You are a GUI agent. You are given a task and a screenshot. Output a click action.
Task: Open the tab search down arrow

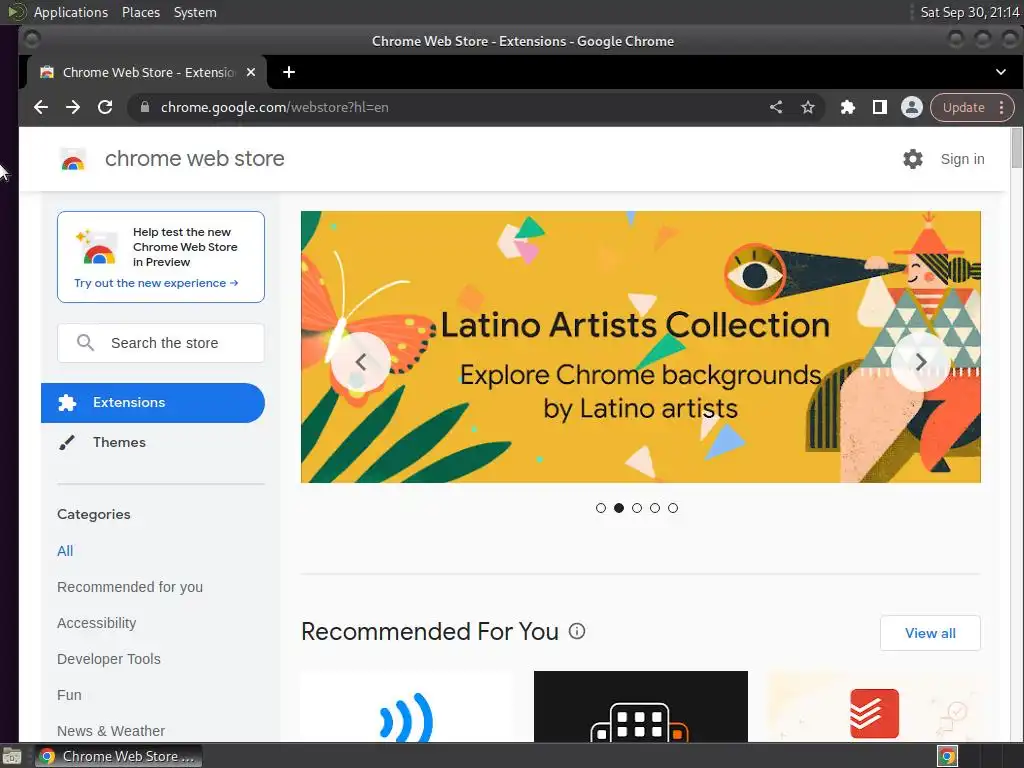(1000, 72)
